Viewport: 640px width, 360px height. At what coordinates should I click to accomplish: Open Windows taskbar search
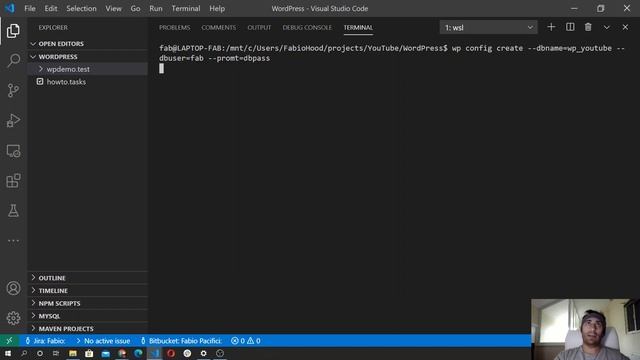(24, 353)
